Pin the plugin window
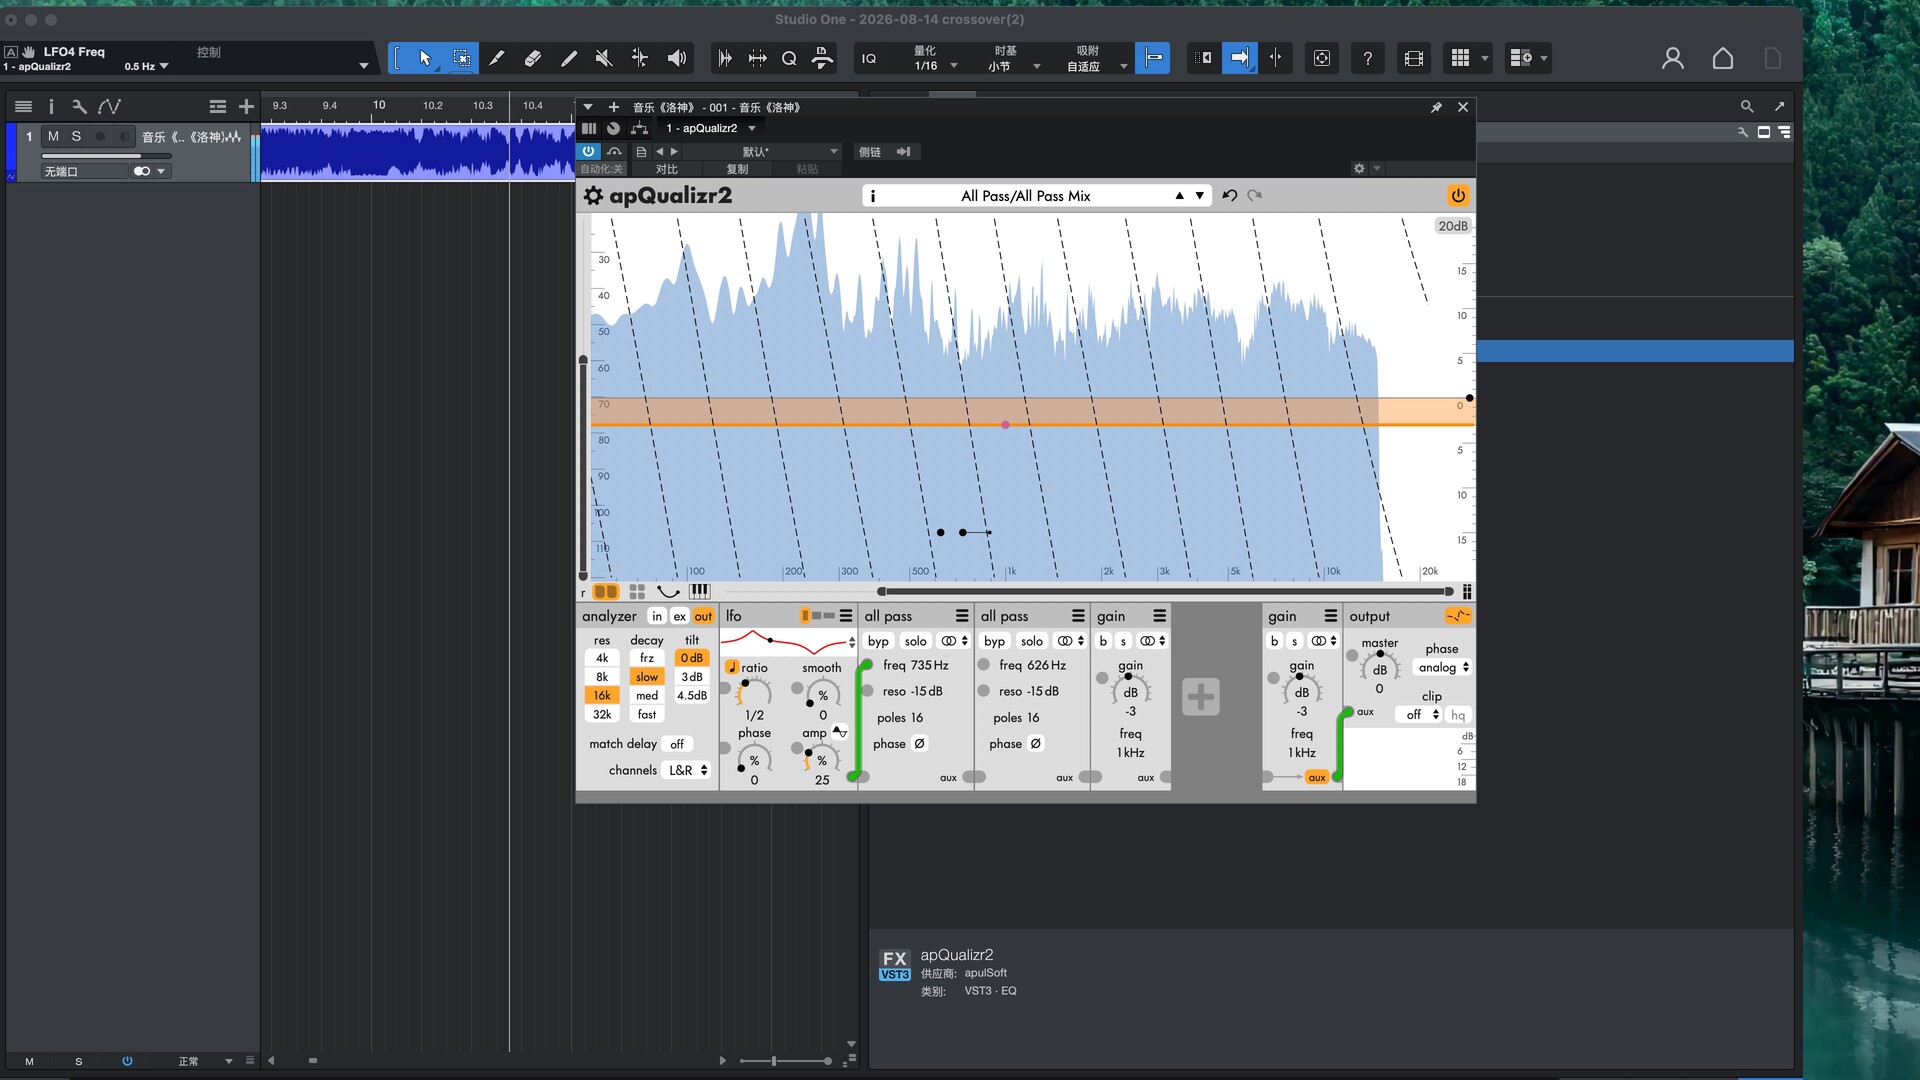Screen dimensions: 1920x1080 [x=1436, y=107]
